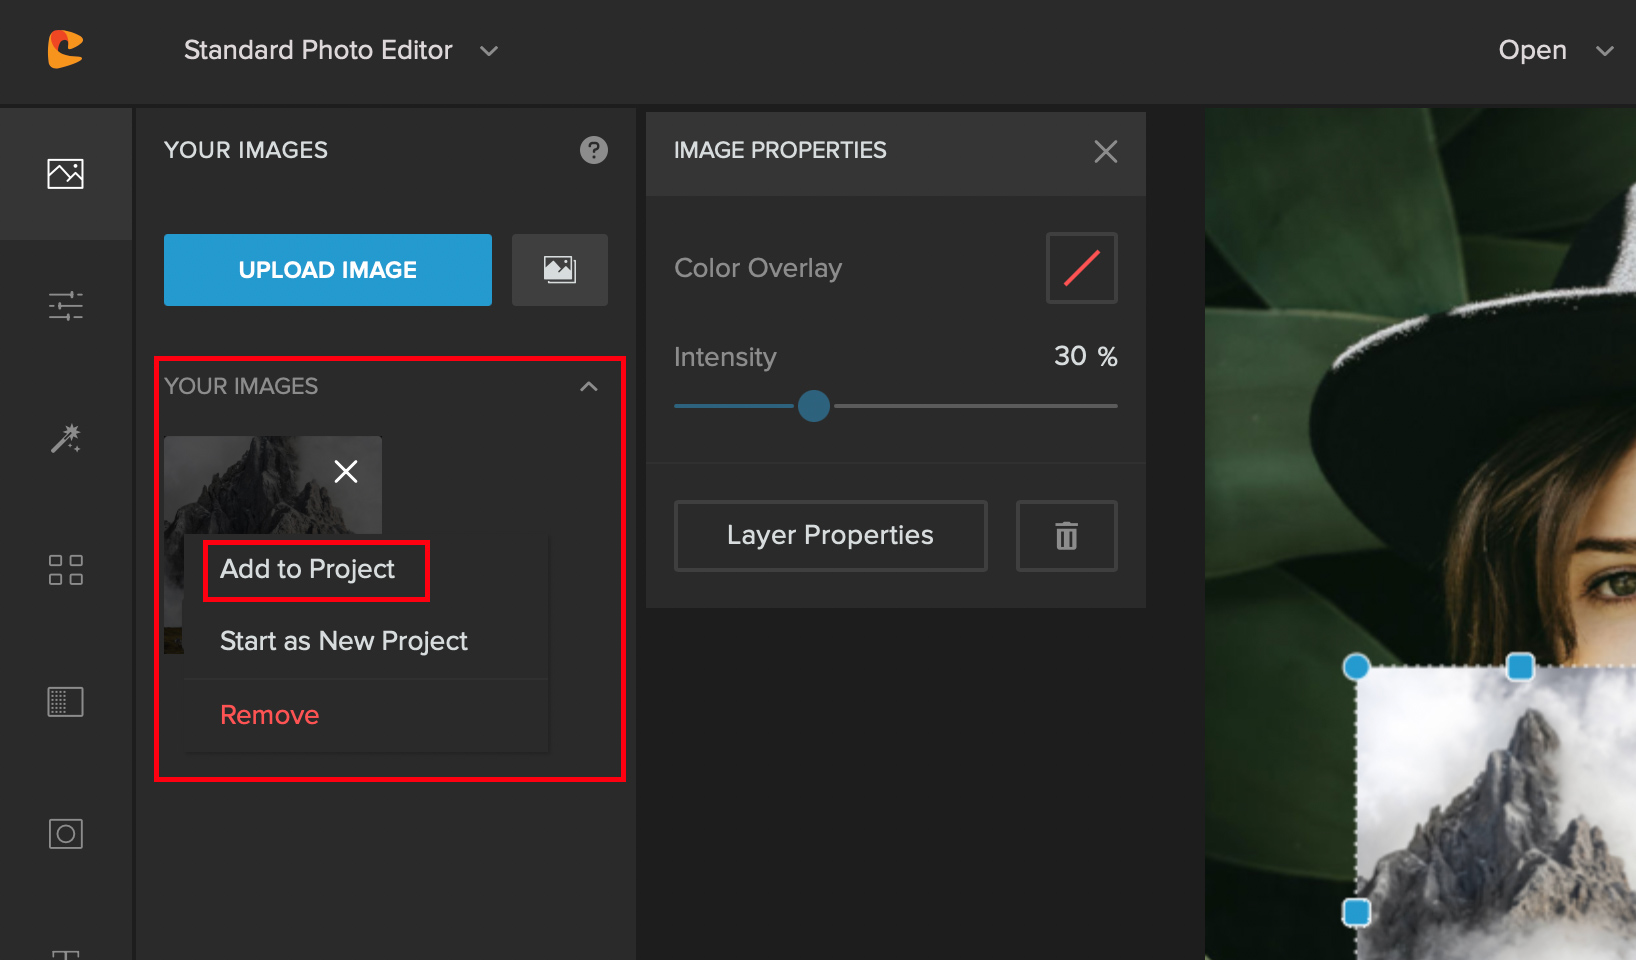
Task: Collapse the YOUR IMAGES section
Action: click(x=589, y=386)
